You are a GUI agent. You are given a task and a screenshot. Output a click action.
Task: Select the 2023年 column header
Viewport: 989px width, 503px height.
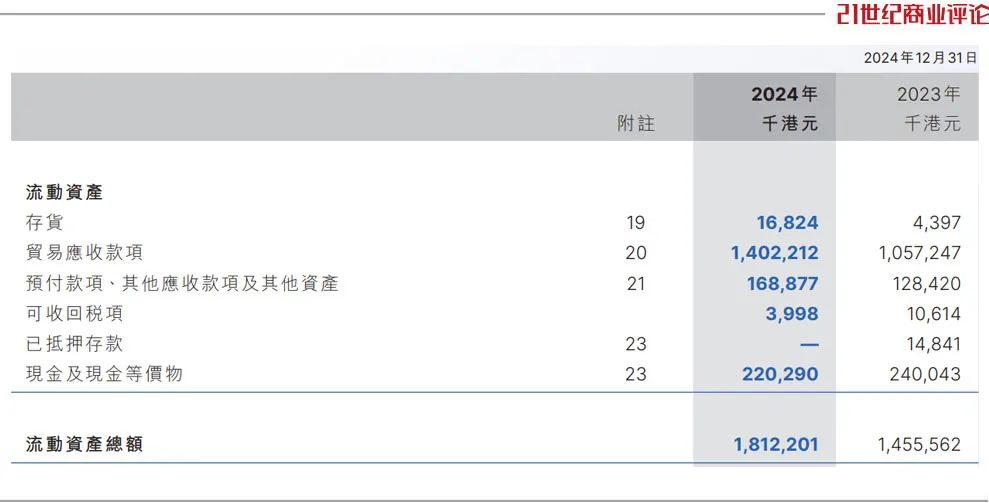point(928,94)
